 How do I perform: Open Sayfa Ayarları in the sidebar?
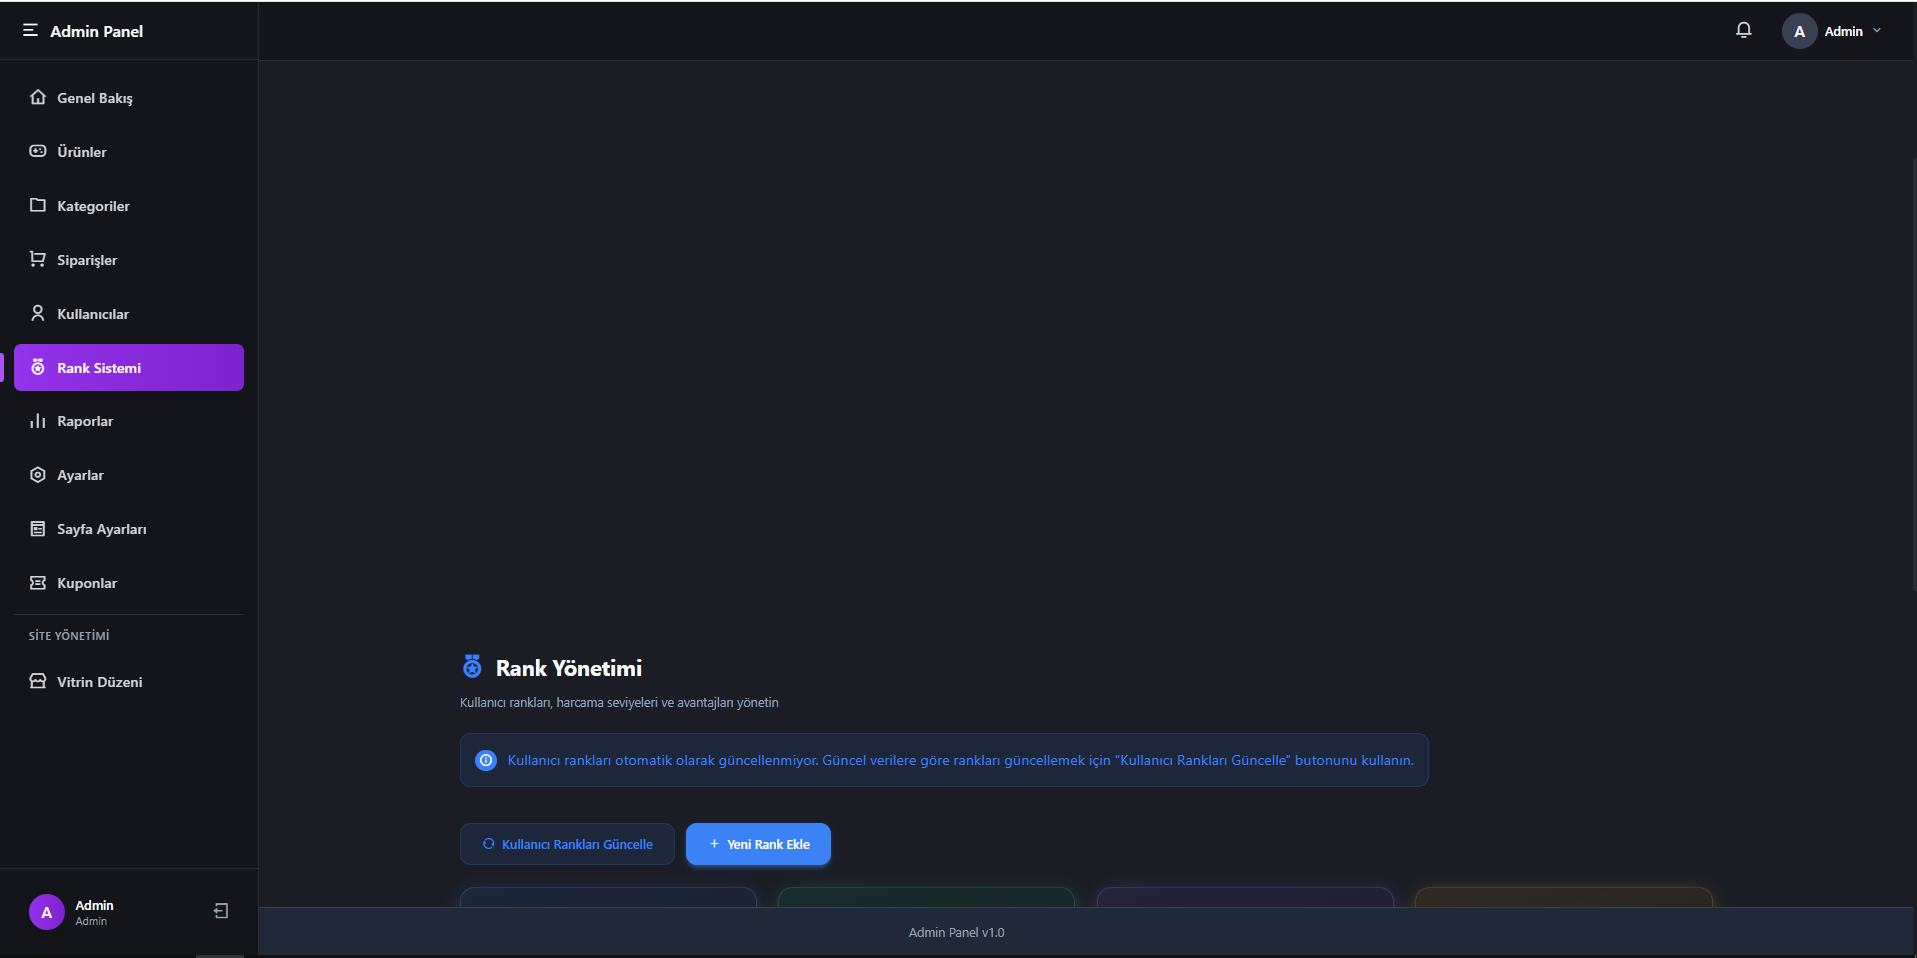tap(101, 529)
